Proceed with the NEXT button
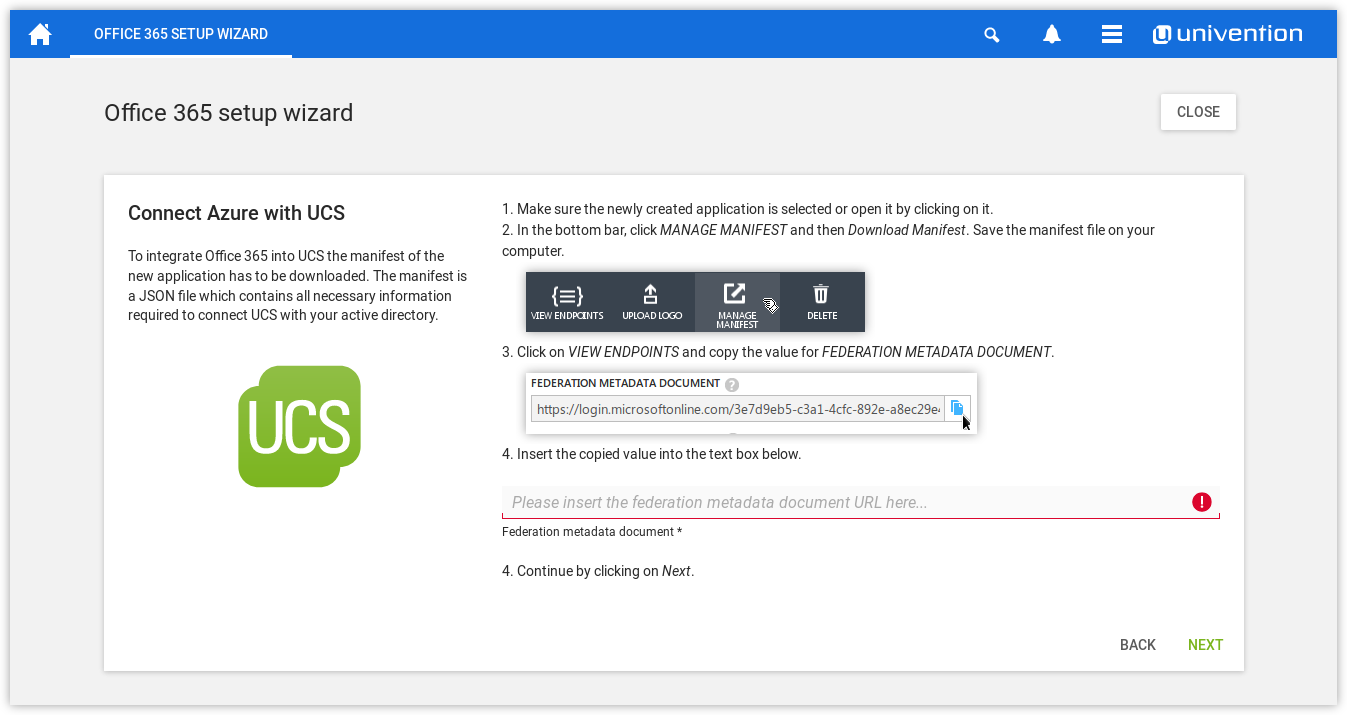The width and height of the screenshot is (1347, 715). tap(1205, 645)
